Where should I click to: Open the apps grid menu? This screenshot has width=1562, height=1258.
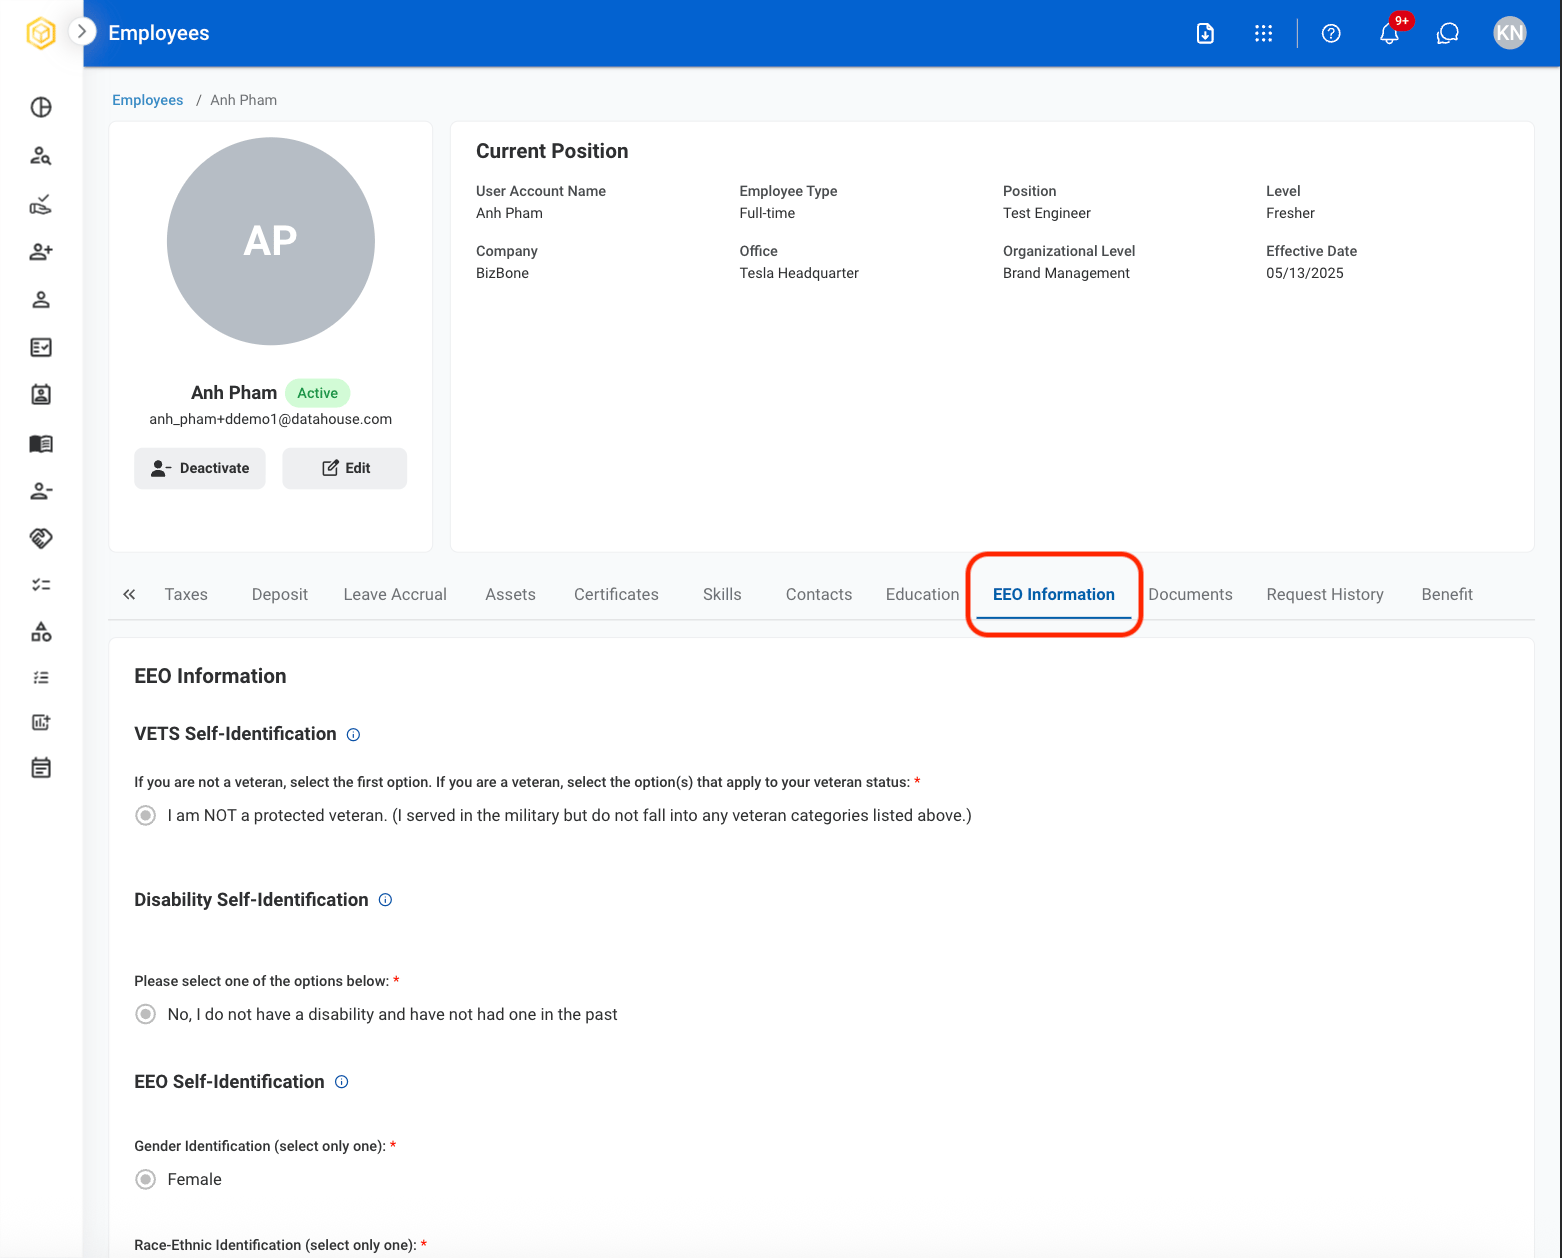[x=1264, y=33]
